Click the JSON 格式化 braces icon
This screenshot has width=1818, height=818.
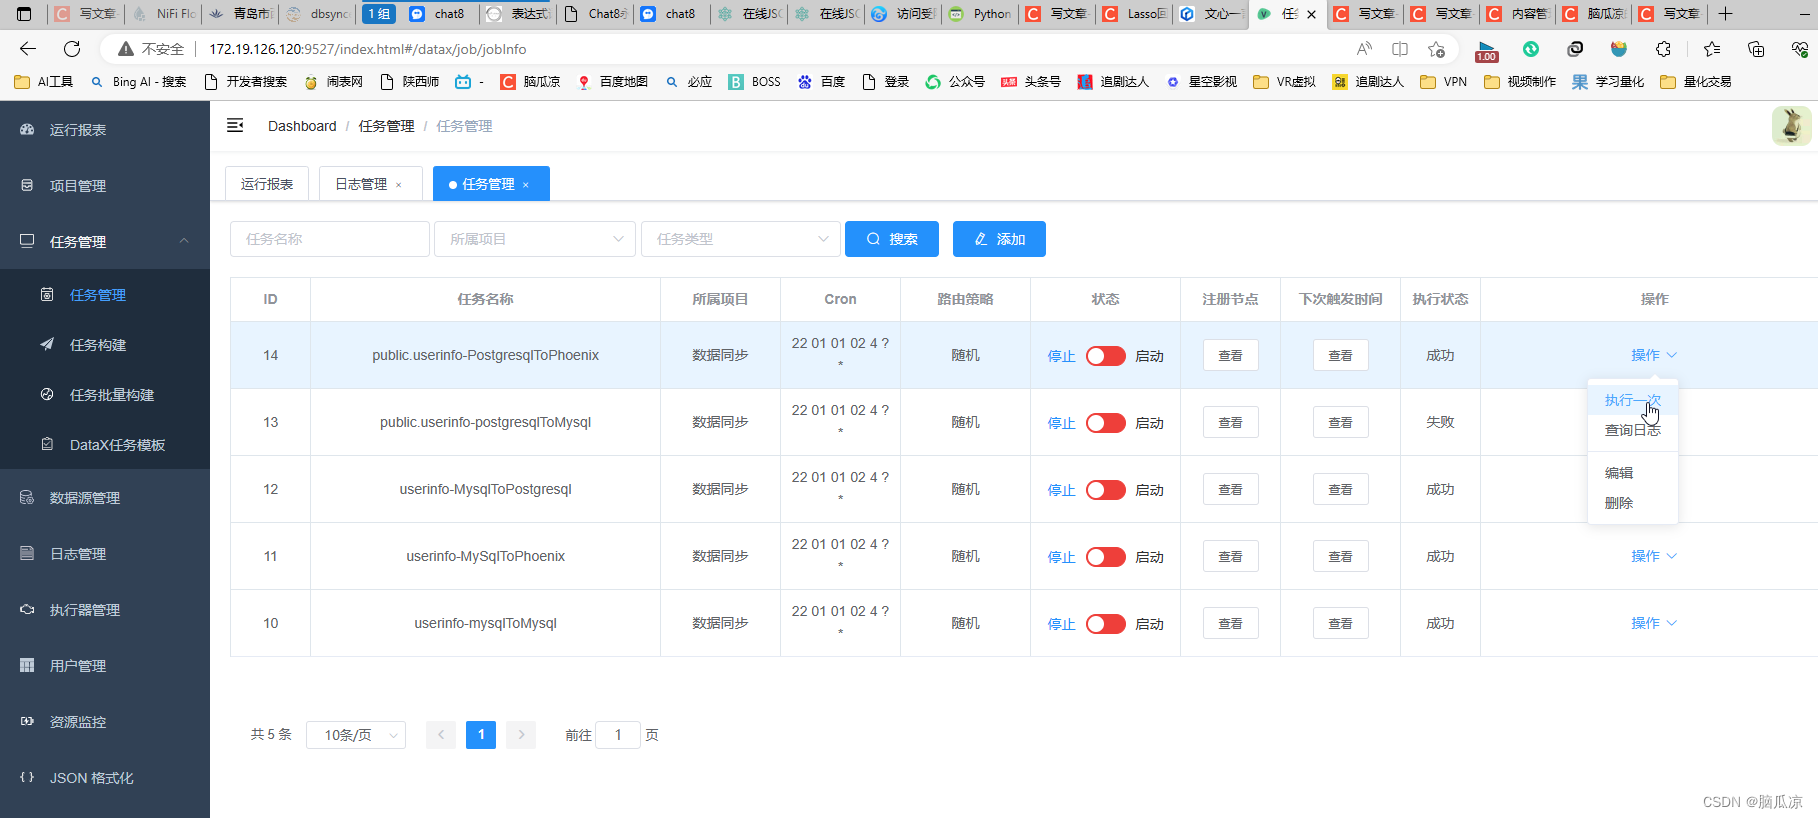coord(27,778)
